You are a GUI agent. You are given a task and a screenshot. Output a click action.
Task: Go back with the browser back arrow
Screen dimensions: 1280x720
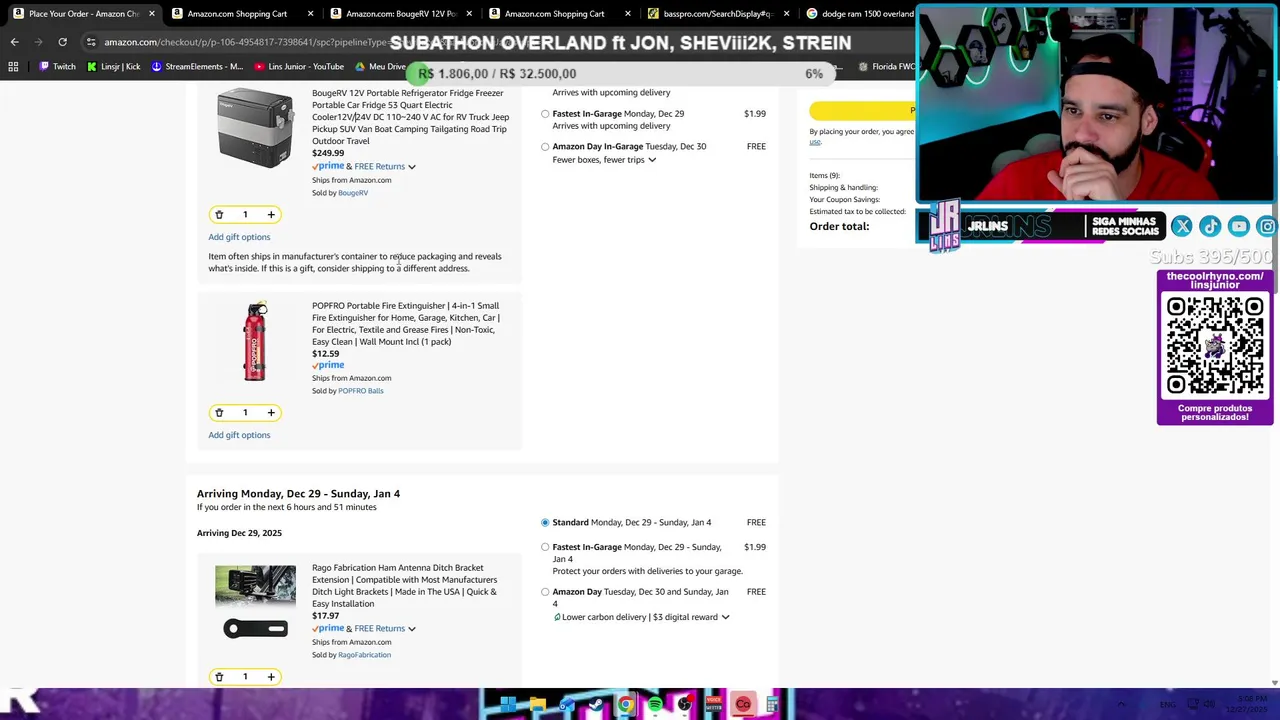(14, 42)
